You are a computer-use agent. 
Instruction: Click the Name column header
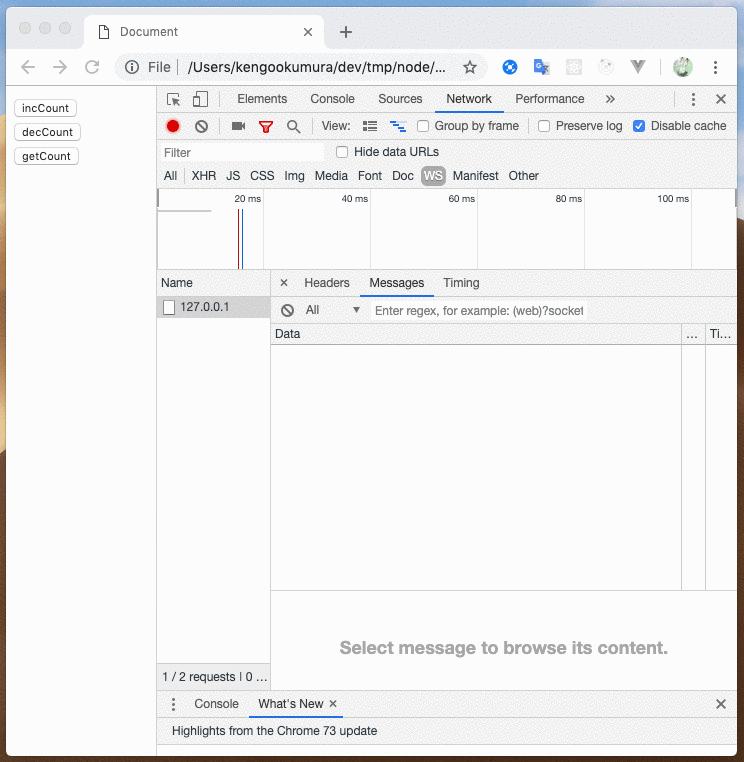click(x=213, y=283)
